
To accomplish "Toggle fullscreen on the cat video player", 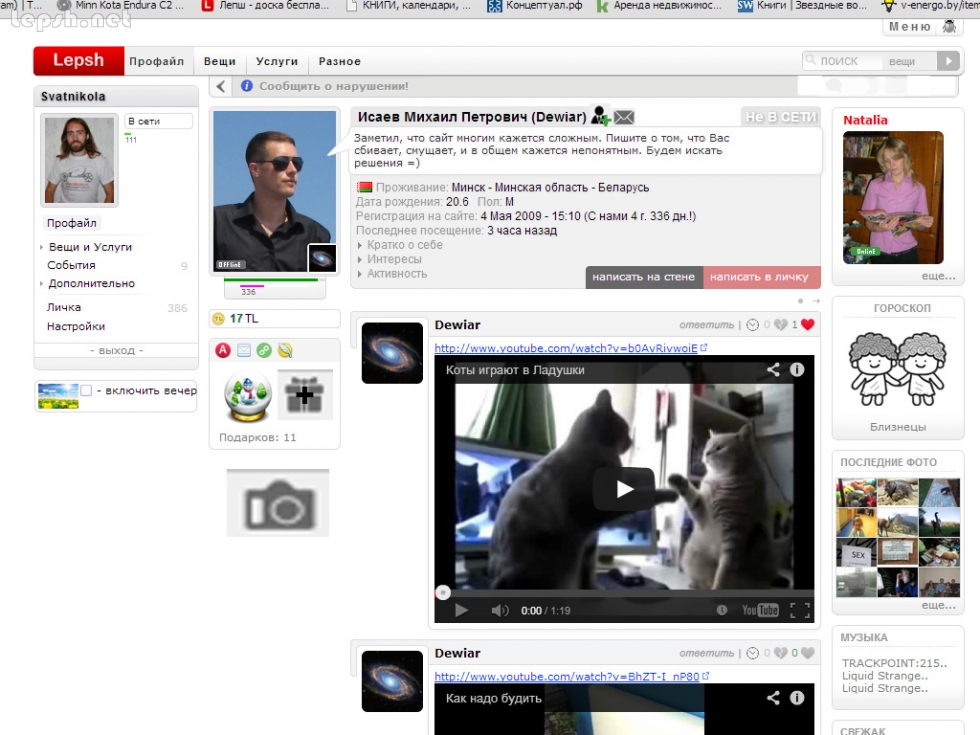I will point(799,610).
